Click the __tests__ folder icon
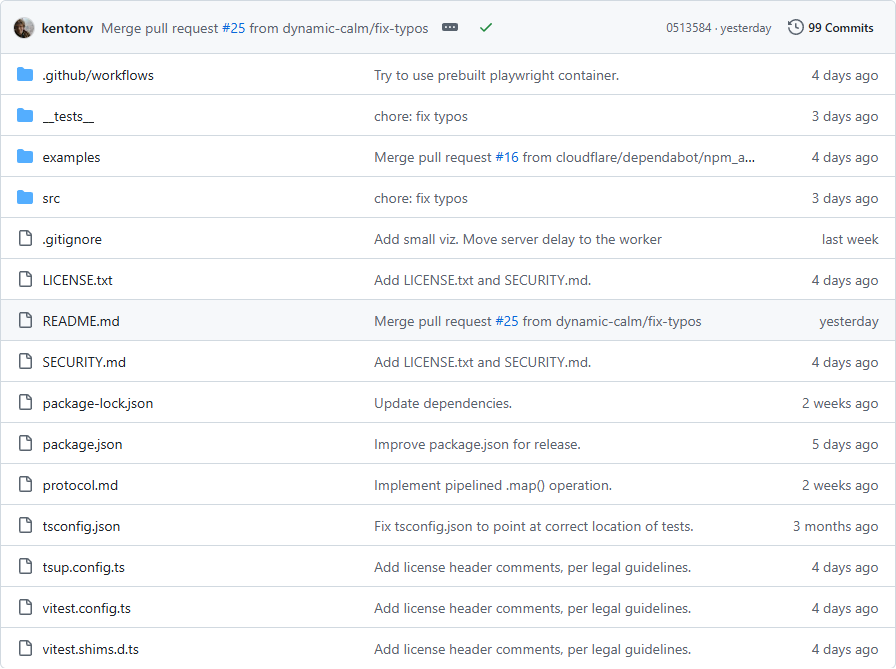Image resolution: width=896 pixels, height=669 pixels. tap(25, 116)
